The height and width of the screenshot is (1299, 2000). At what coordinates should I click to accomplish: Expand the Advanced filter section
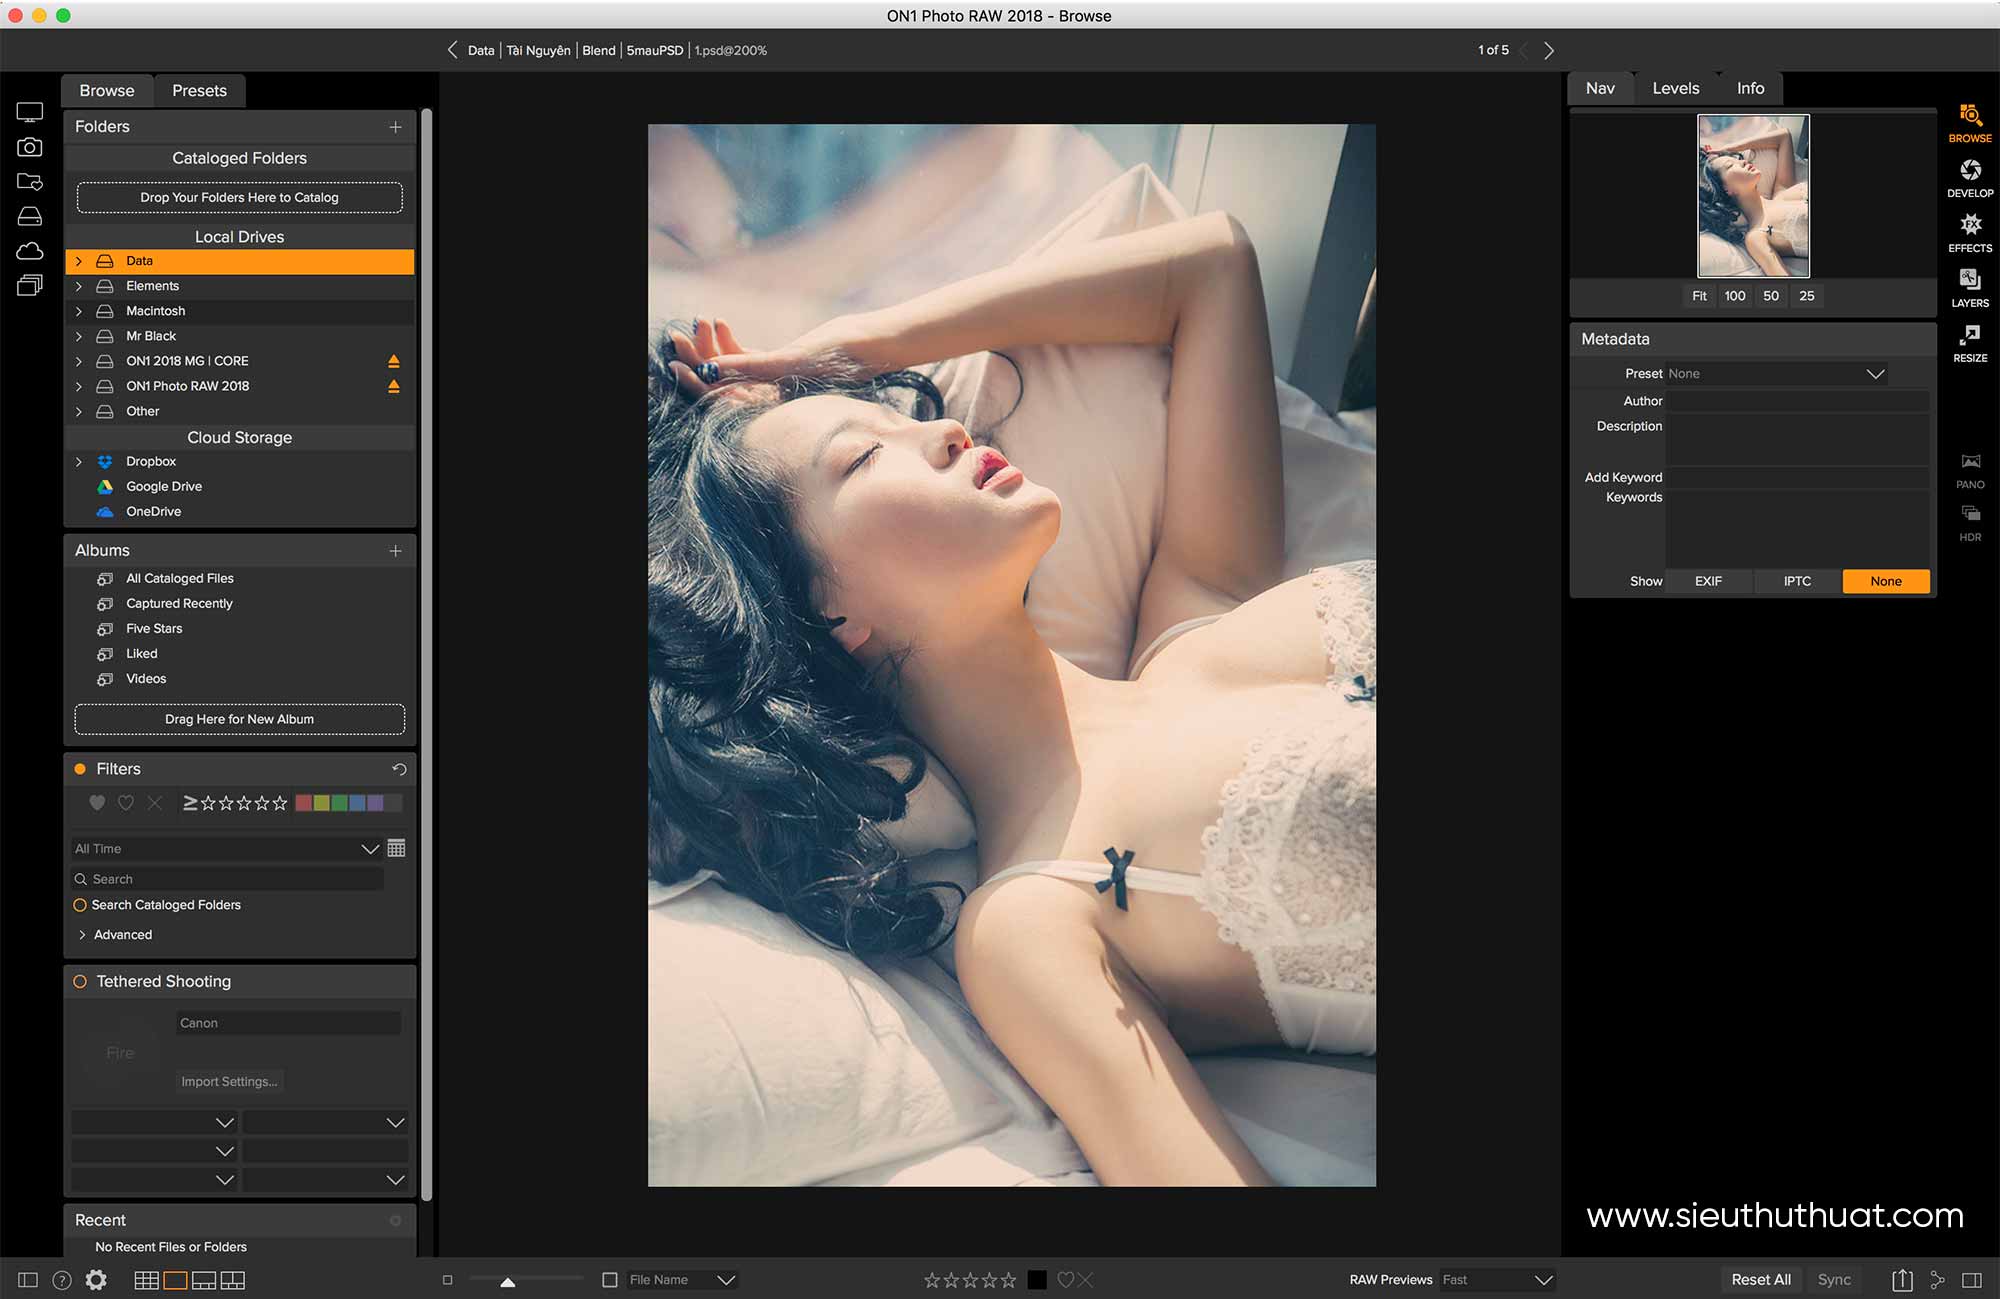click(82, 935)
